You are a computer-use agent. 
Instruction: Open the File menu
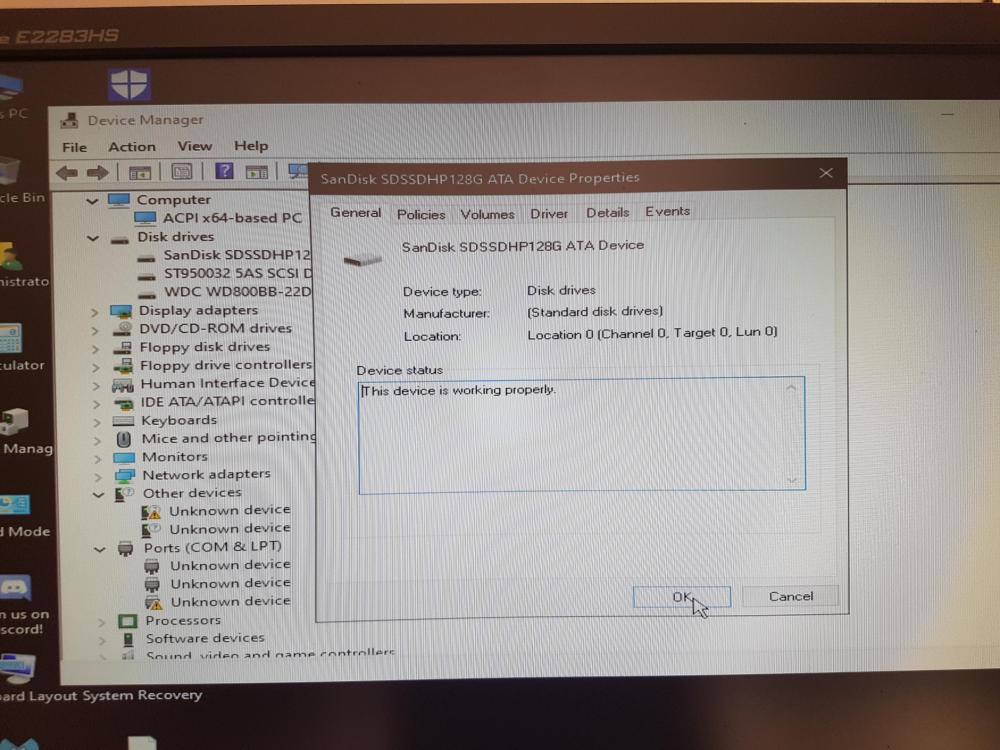click(75, 147)
